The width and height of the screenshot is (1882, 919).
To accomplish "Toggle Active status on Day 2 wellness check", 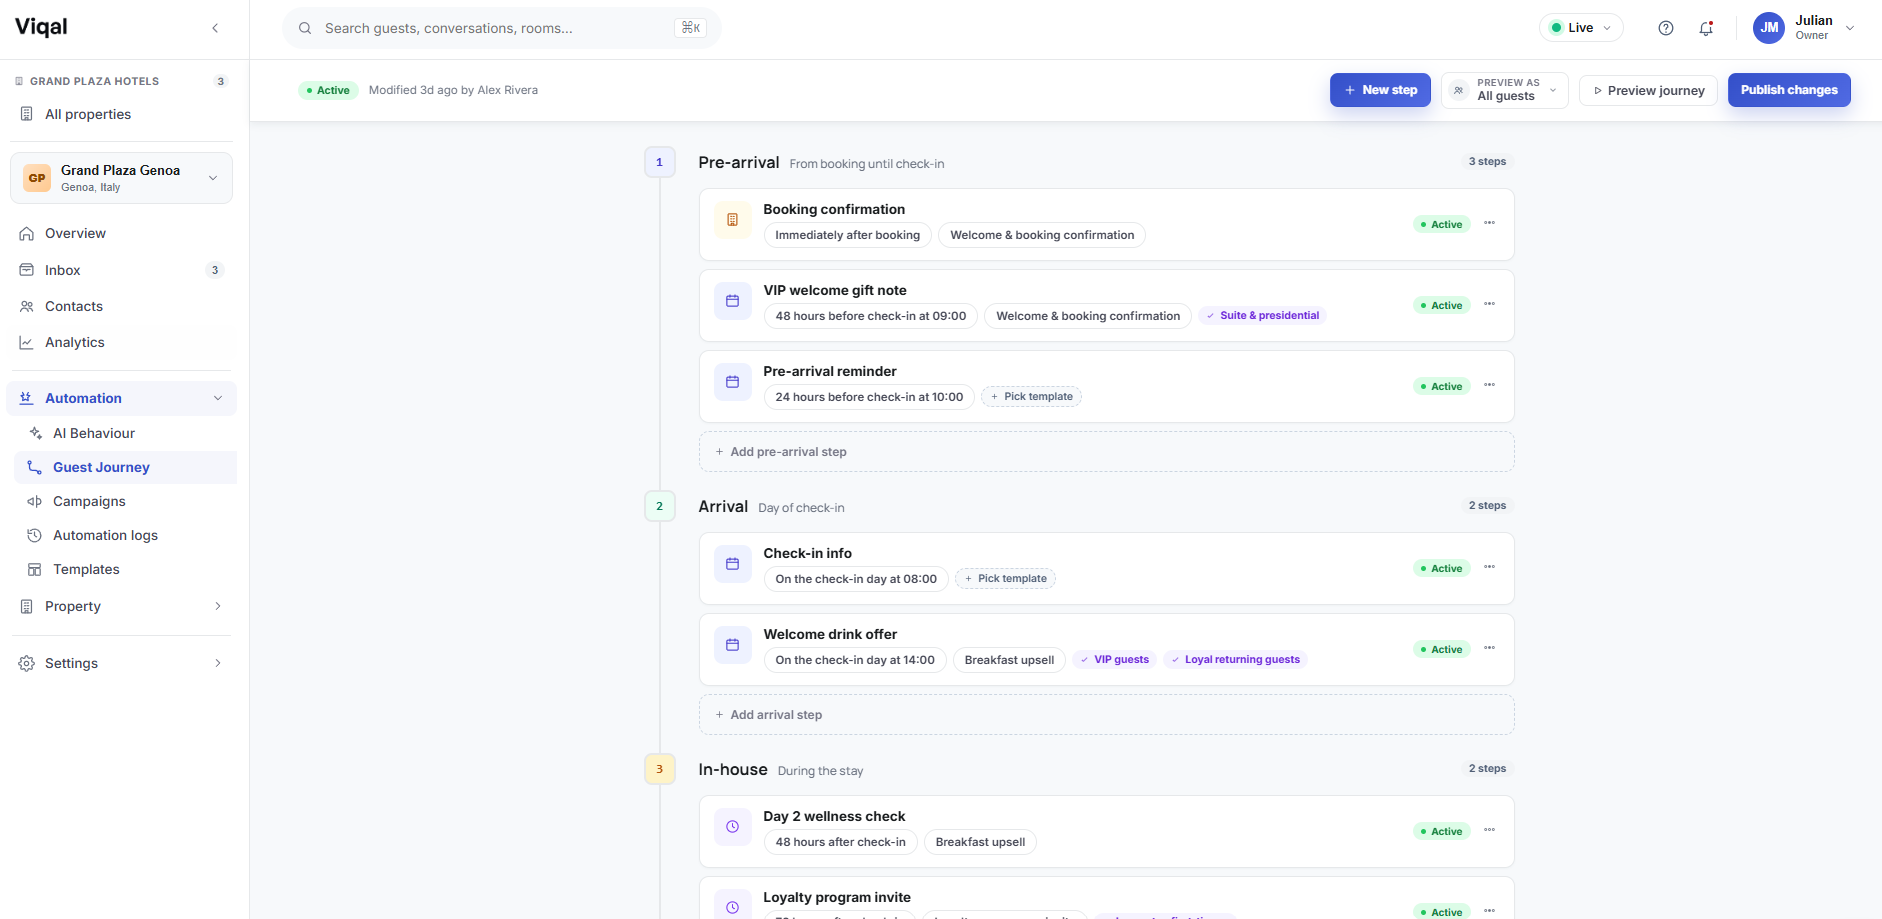I will (1442, 832).
